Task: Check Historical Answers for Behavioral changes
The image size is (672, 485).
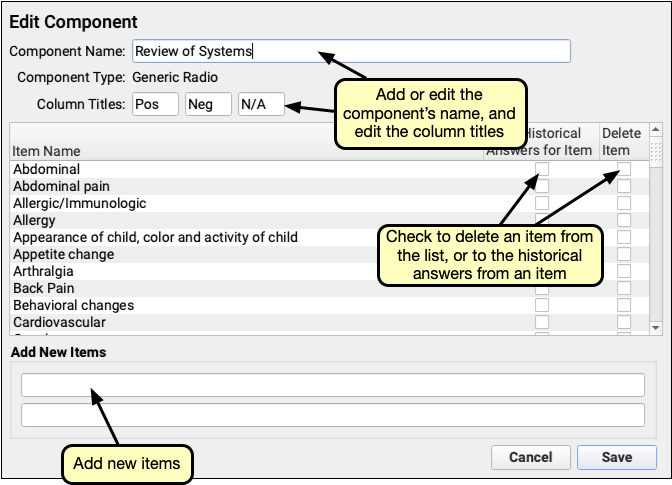Action: (542, 305)
